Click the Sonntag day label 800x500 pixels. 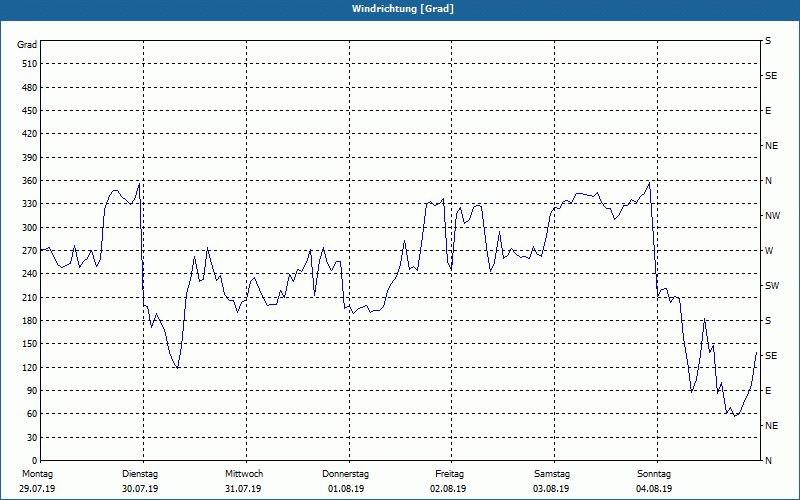pos(654,474)
